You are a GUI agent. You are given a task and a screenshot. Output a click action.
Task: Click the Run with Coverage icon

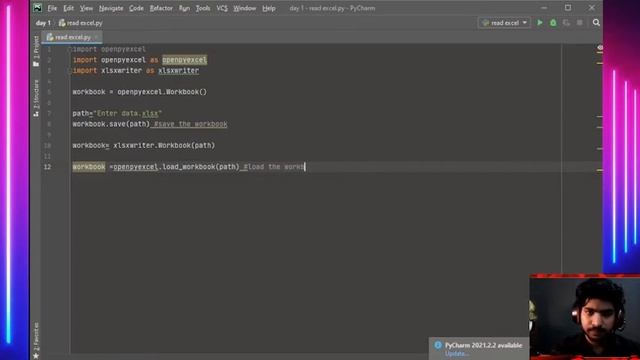[x=566, y=23]
